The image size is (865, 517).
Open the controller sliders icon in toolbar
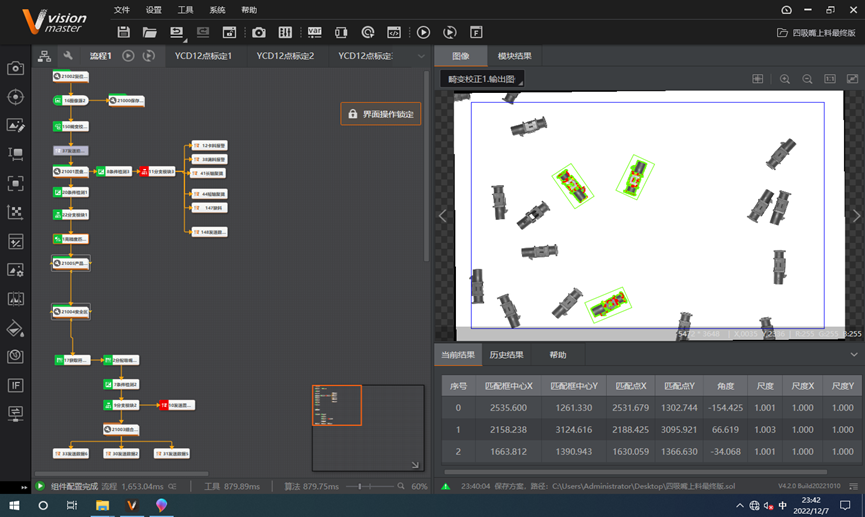pos(285,33)
